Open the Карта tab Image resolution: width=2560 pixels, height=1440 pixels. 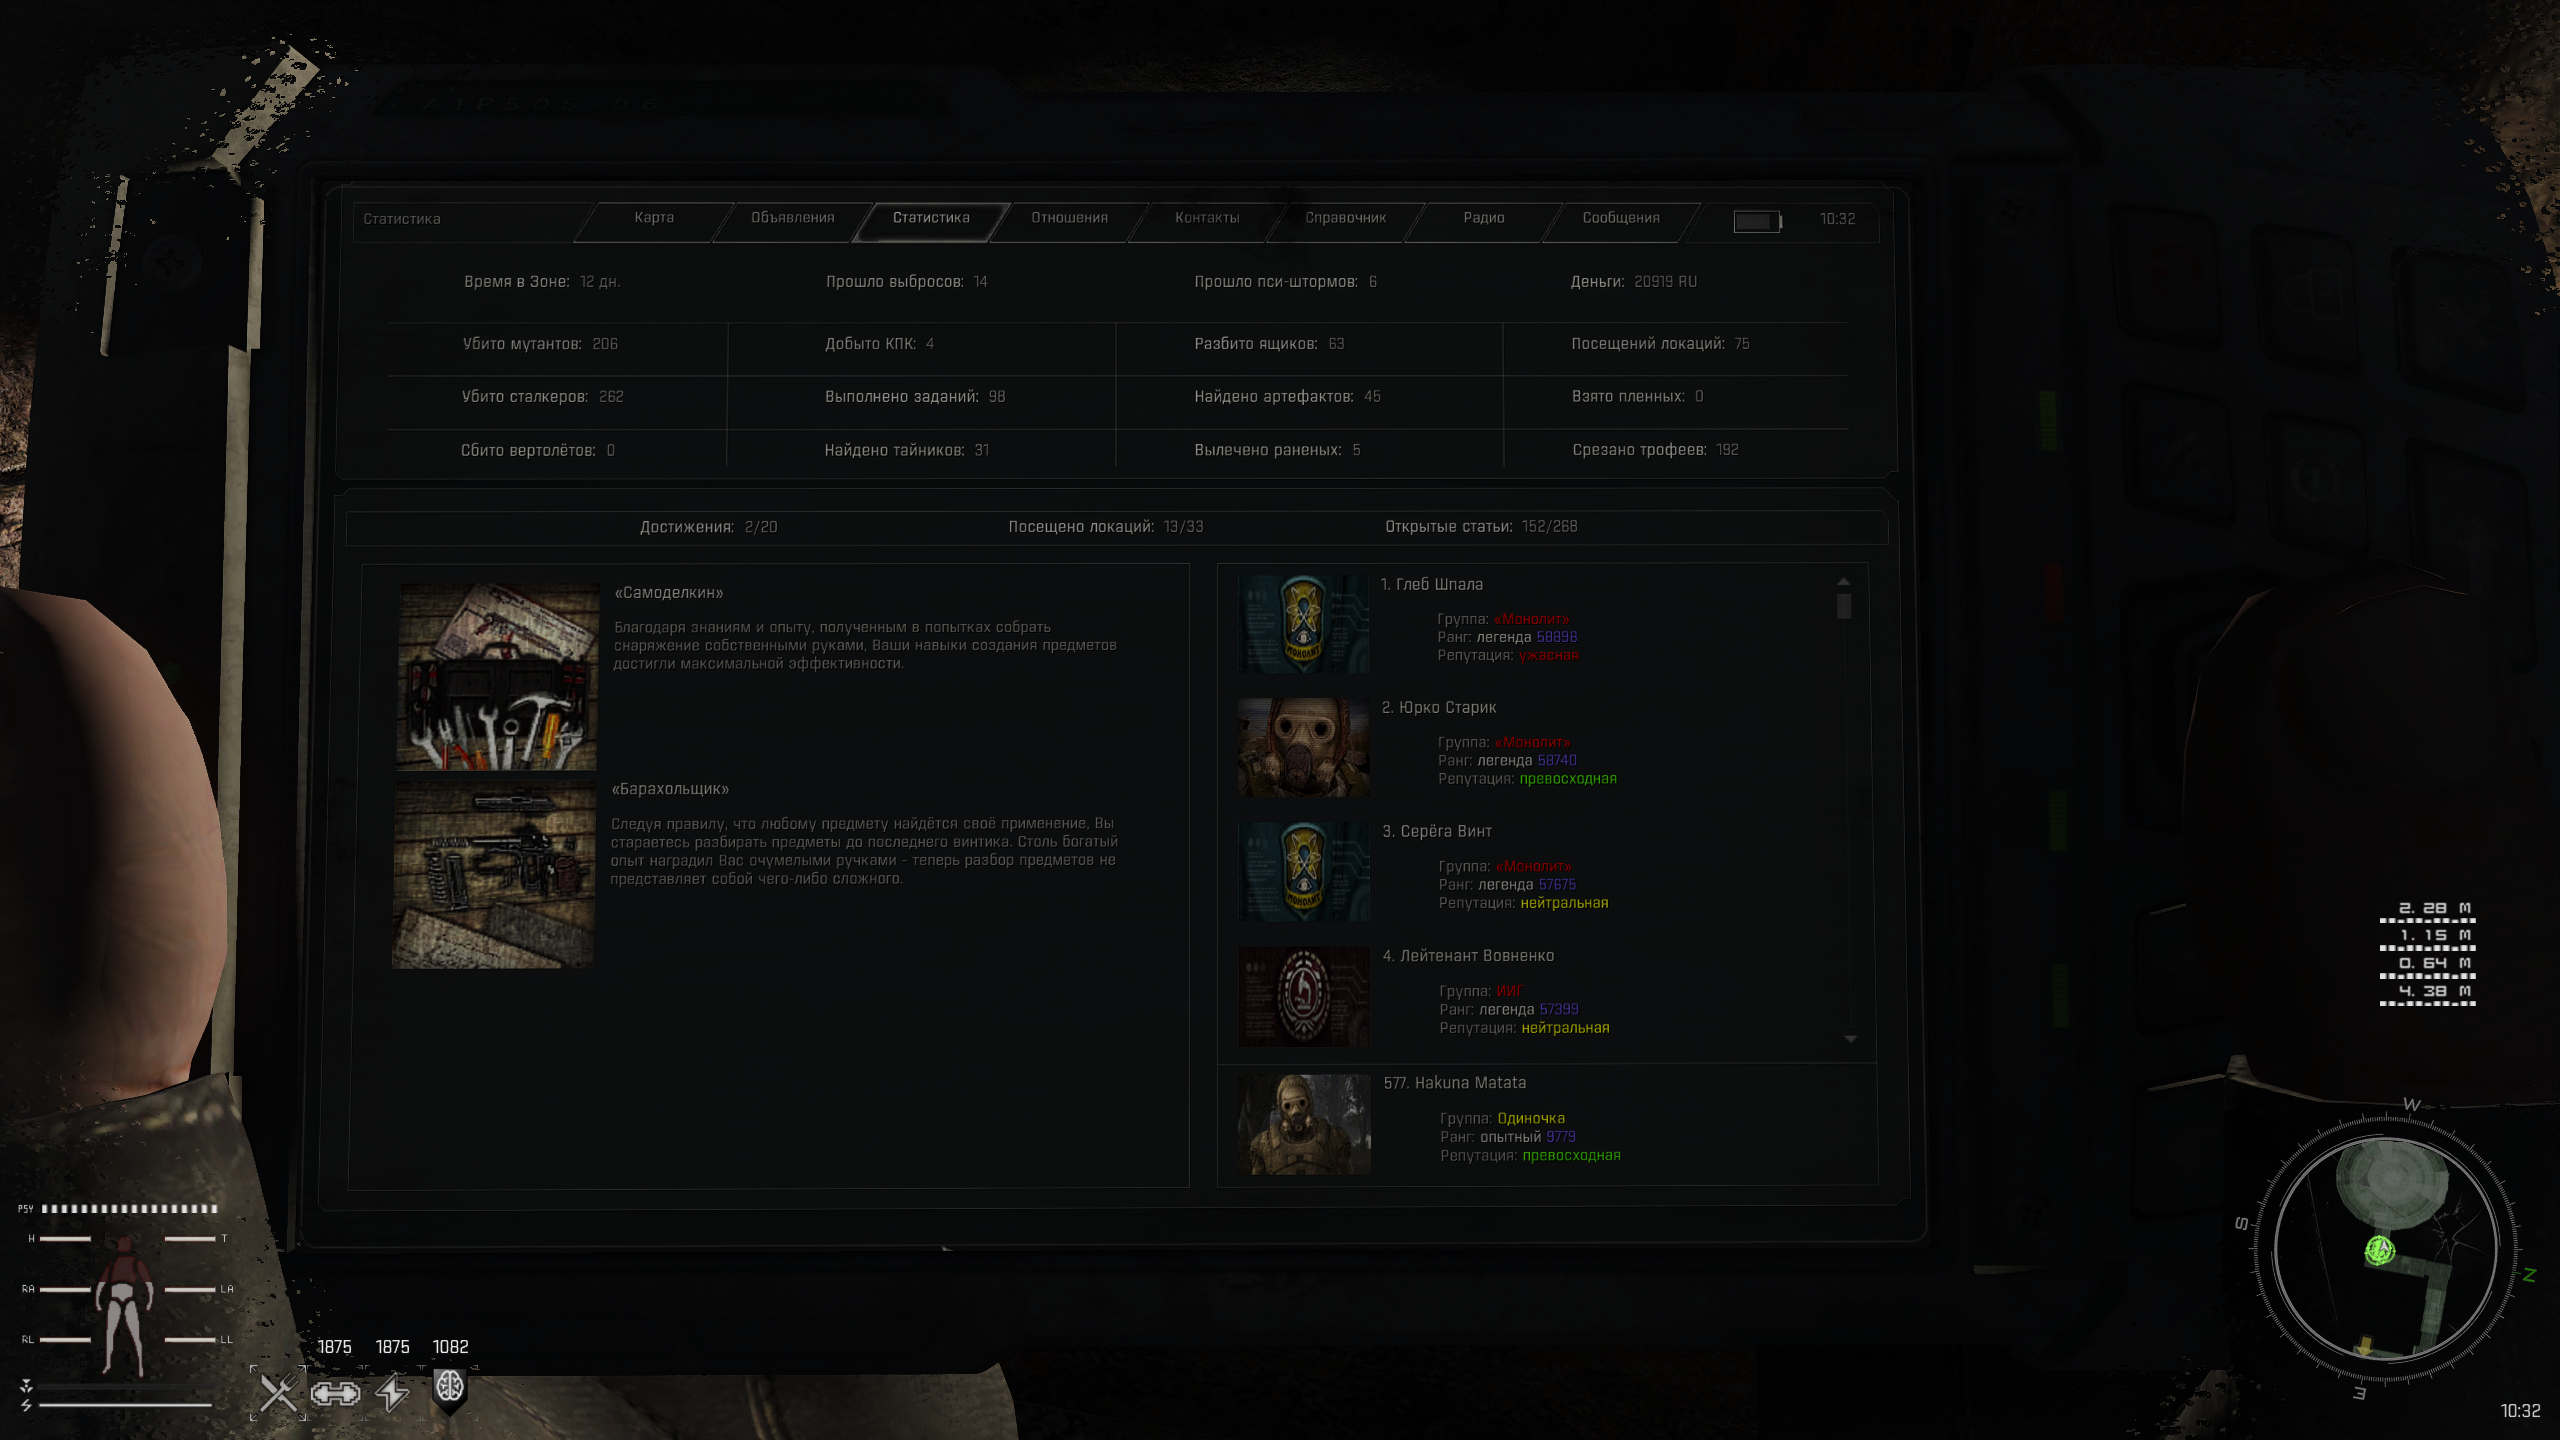pos(654,218)
